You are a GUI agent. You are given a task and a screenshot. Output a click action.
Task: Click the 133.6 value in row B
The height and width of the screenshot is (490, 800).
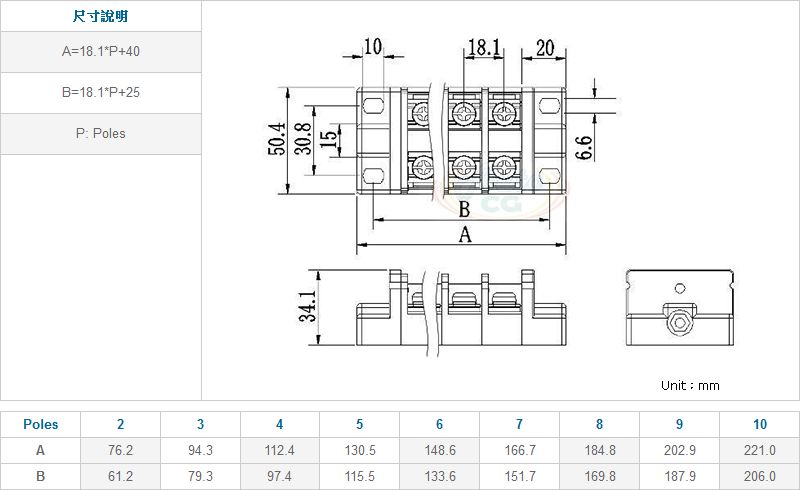point(439,477)
